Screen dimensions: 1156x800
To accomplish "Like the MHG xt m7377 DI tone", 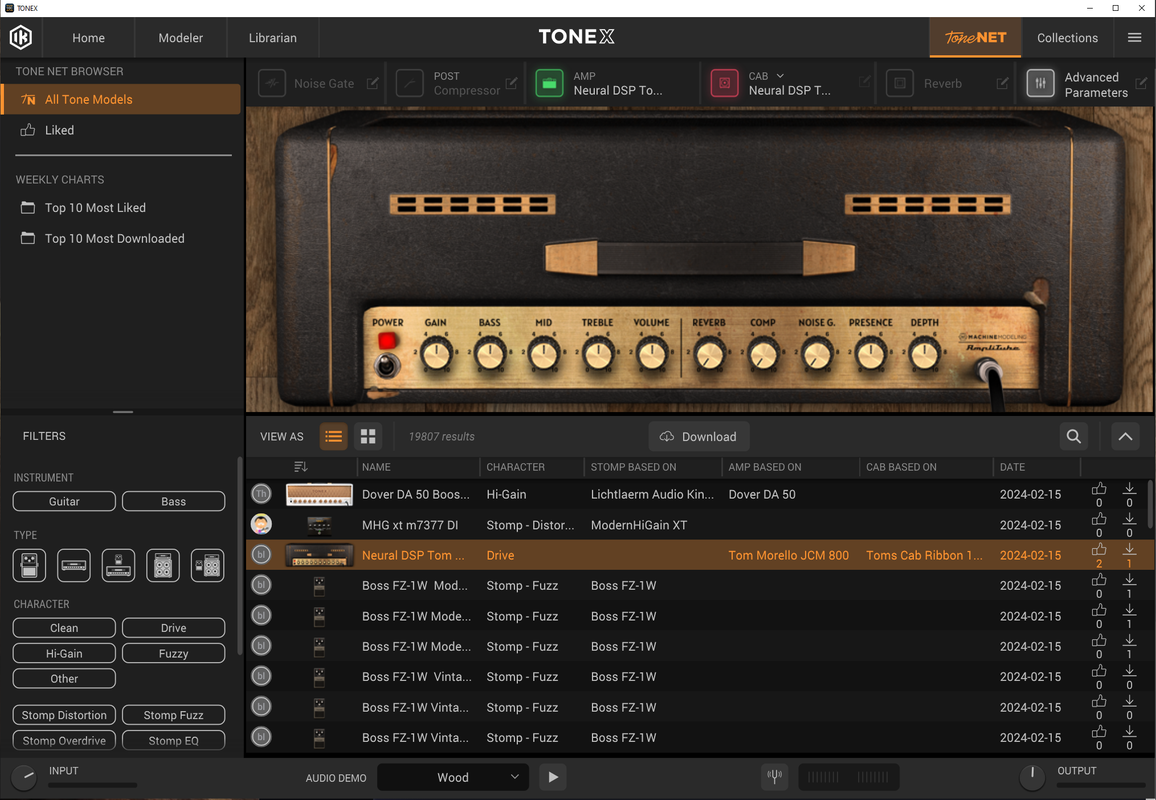I will (x=1098, y=519).
